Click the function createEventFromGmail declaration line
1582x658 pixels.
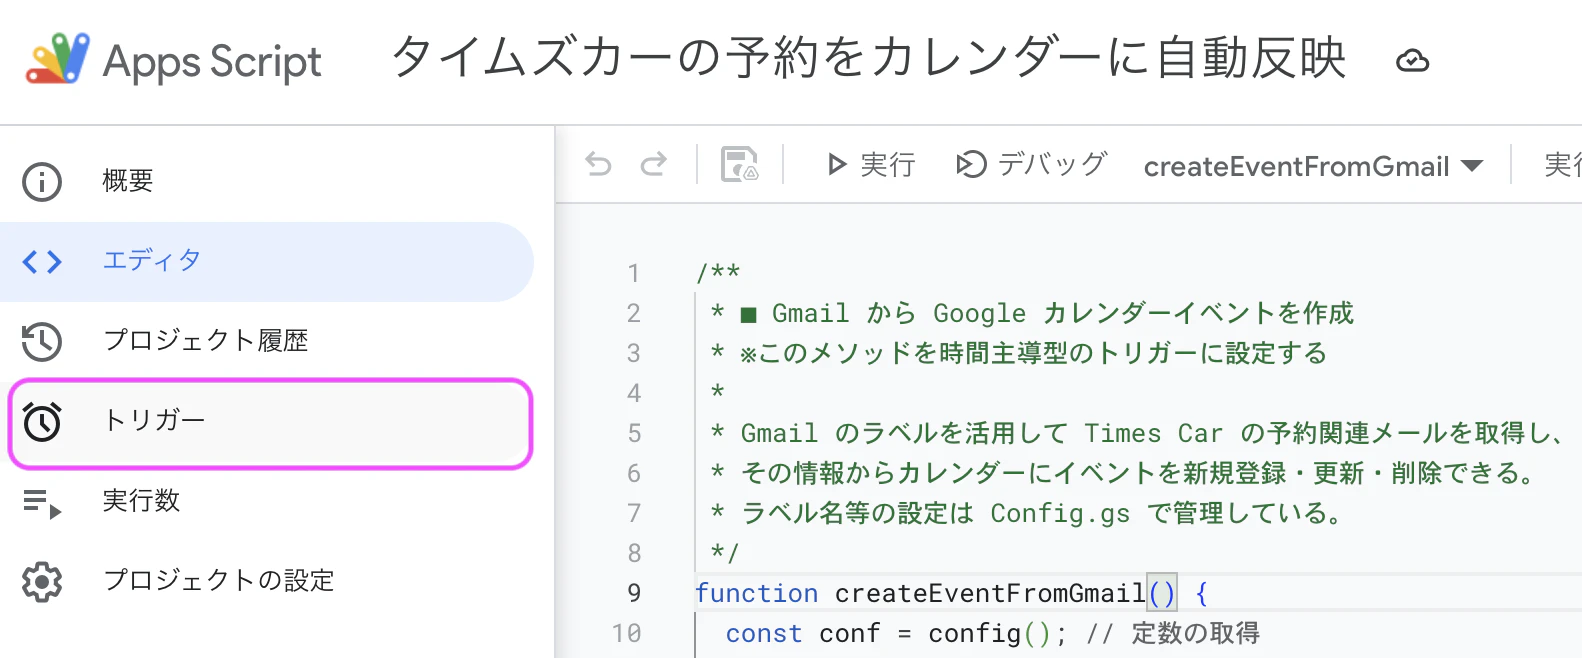coord(952,593)
